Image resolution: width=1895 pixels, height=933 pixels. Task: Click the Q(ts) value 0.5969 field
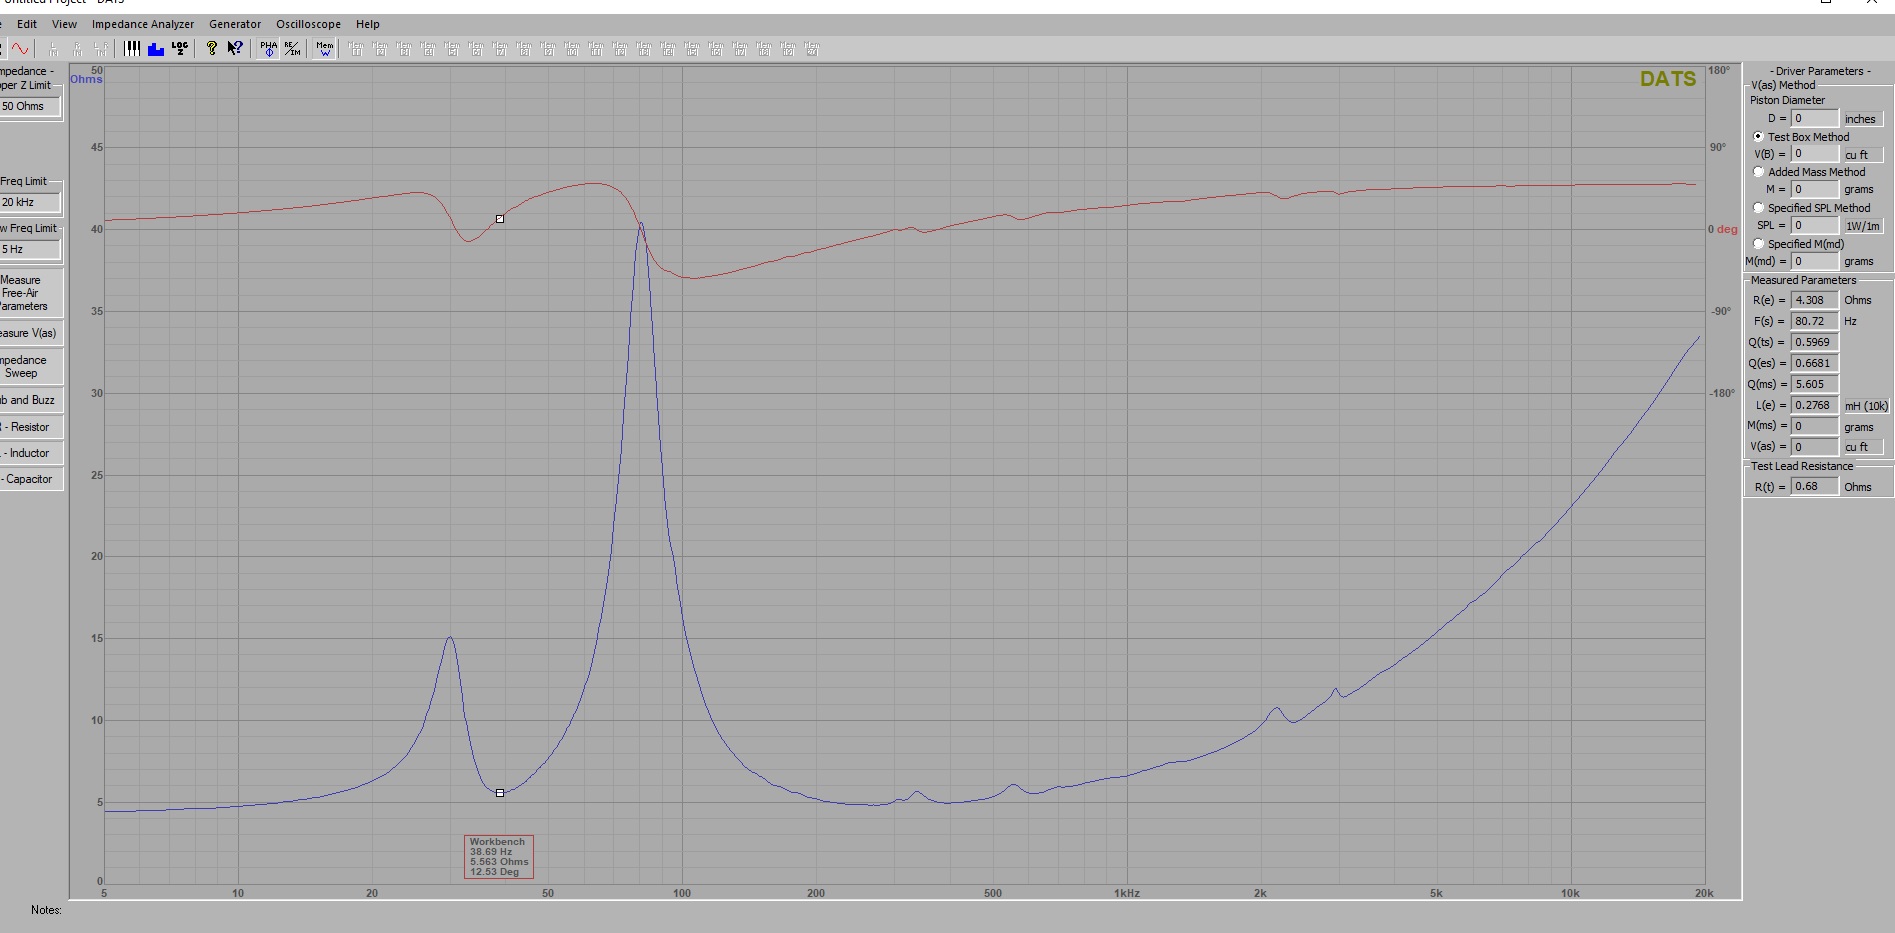click(x=1814, y=342)
